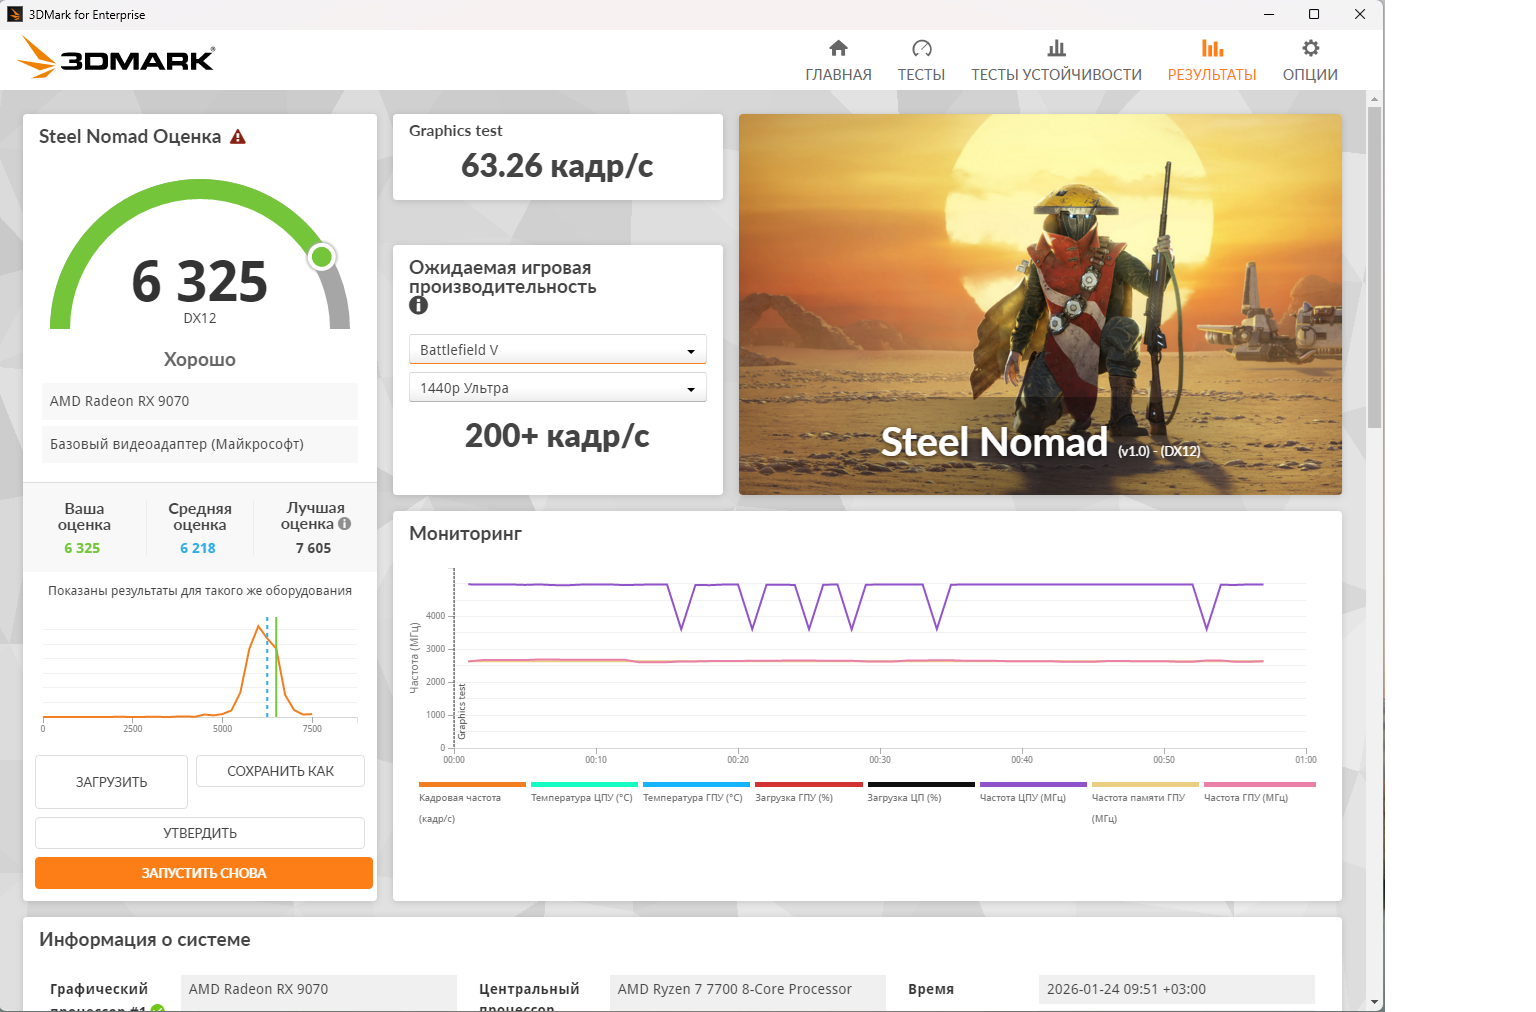
Task: Click the yellow Частота памяти ГПУ legend swatch
Action: [1145, 784]
